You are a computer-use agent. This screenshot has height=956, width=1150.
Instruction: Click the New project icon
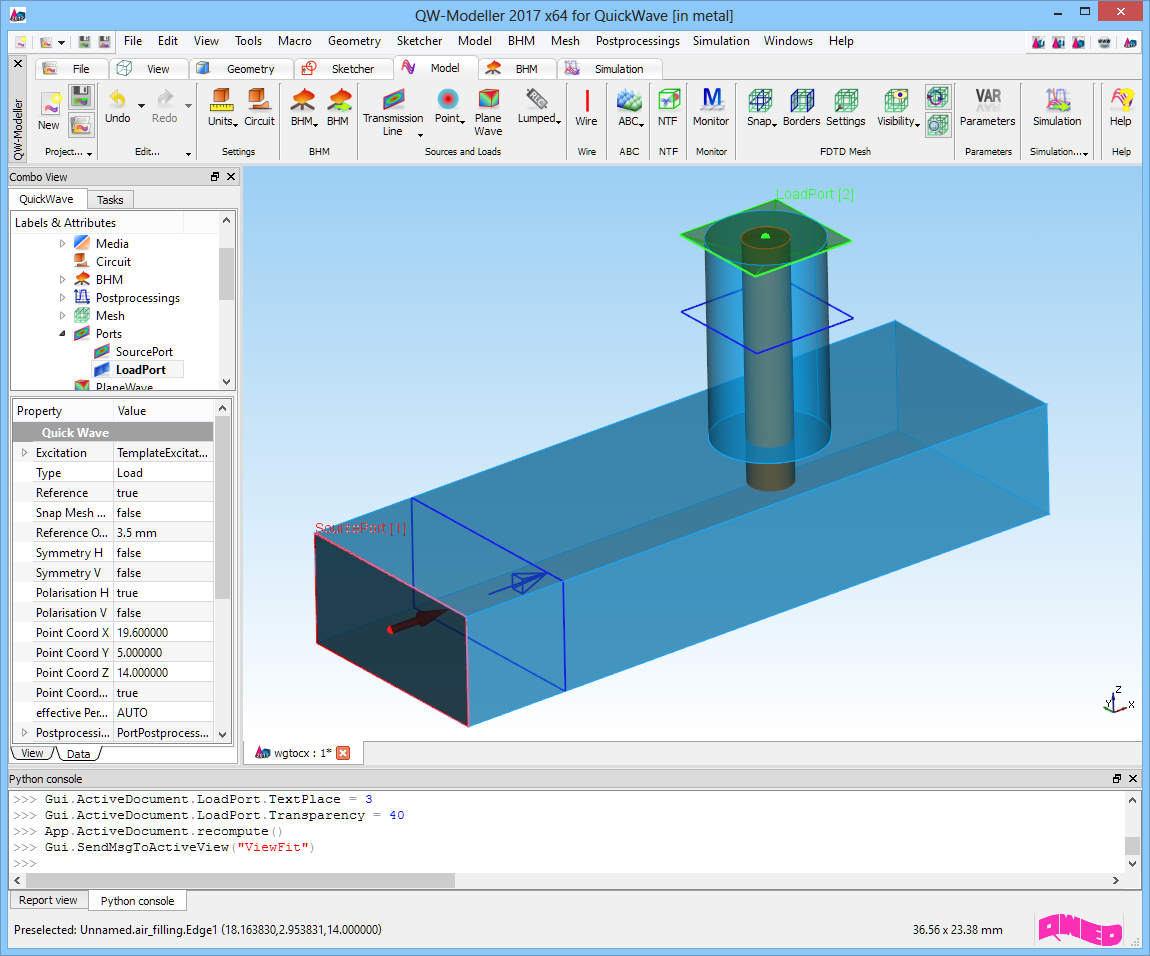pyautogui.click(x=50, y=104)
